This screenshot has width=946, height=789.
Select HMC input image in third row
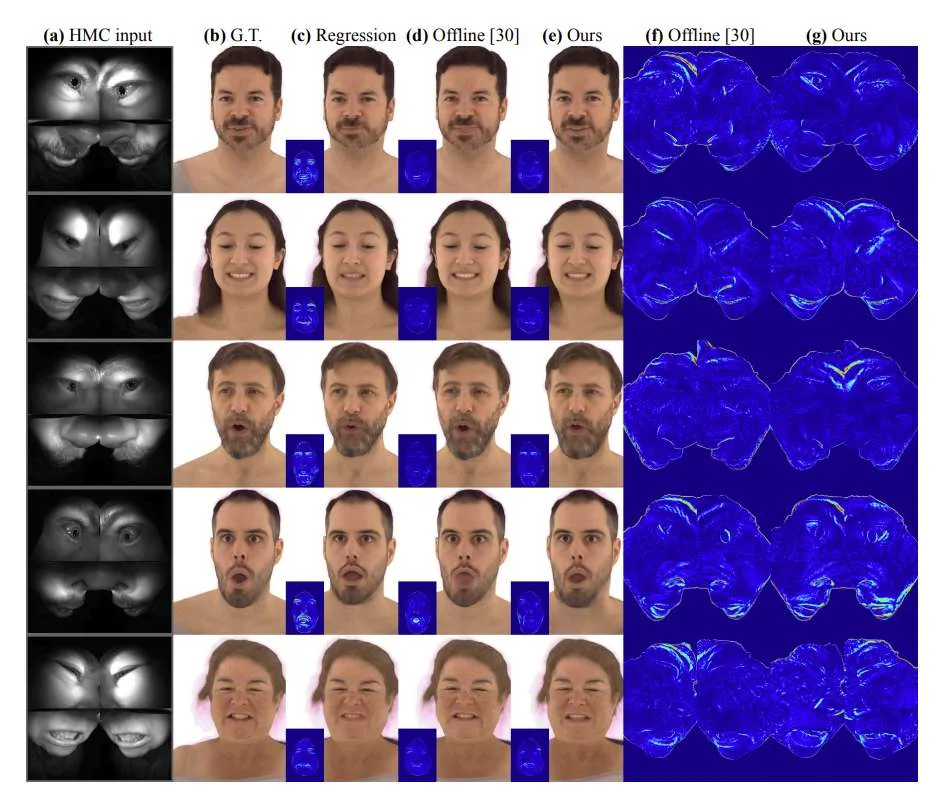pyautogui.click(x=100, y=413)
